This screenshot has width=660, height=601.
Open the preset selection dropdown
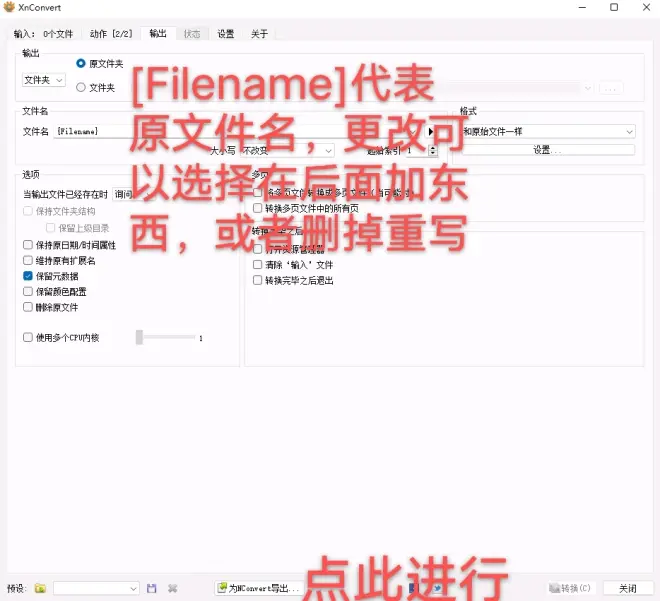(x=97, y=589)
